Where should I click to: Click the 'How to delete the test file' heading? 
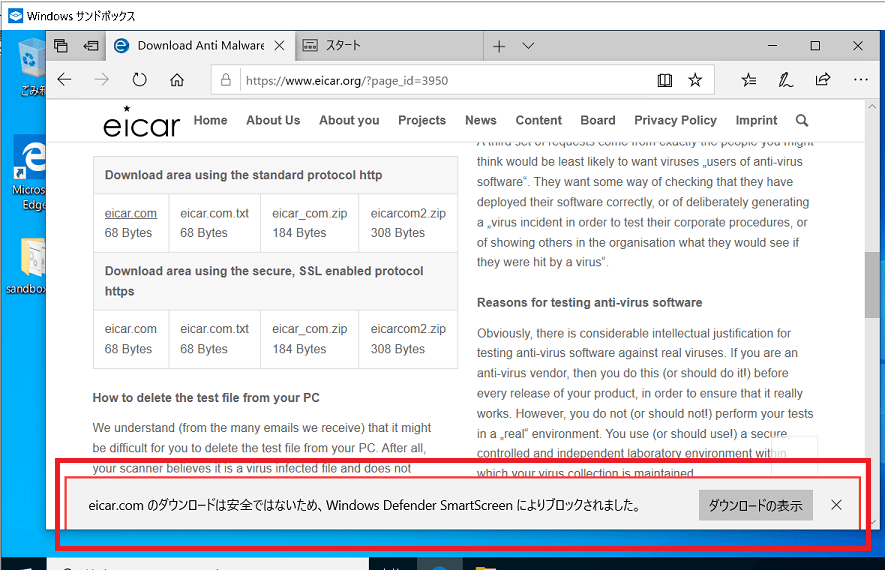(x=206, y=398)
